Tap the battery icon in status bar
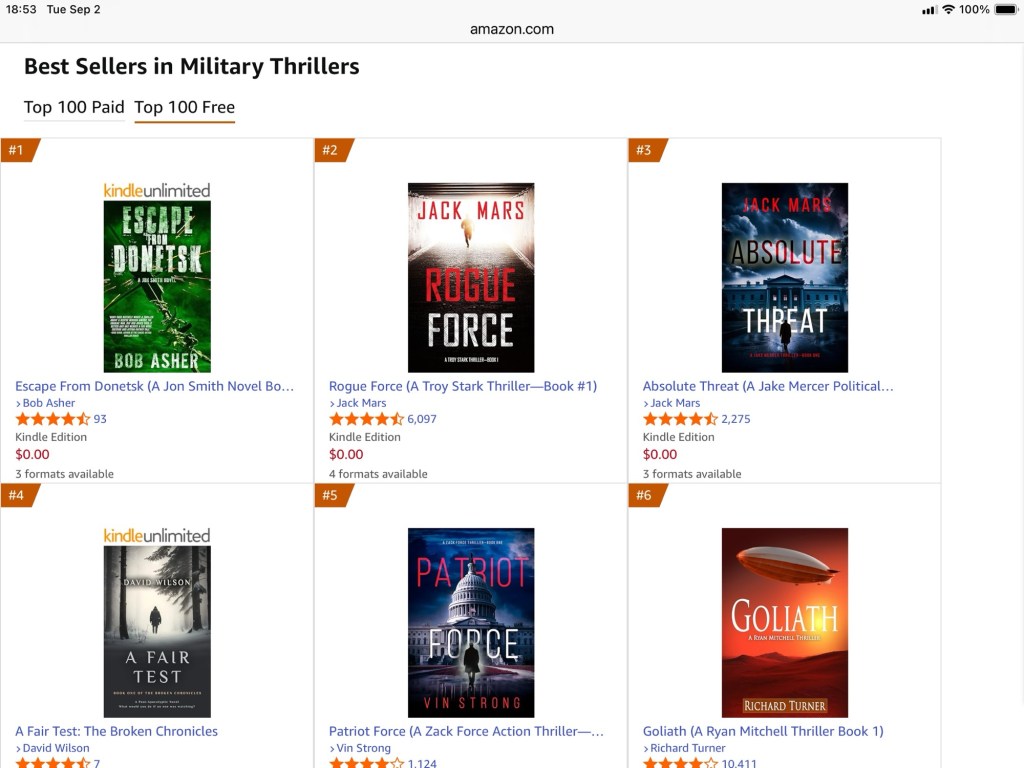1024x768 pixels. pos(1005,9)
